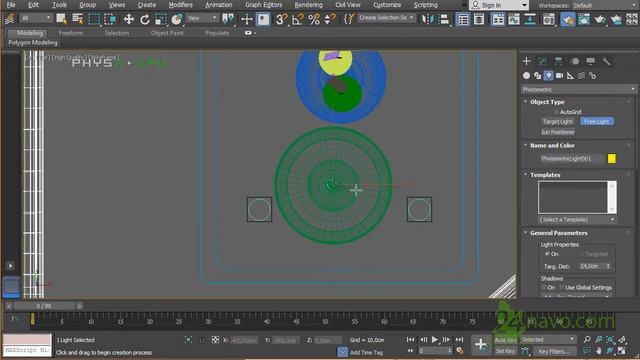Toggle Angle Snap button
The image size is (640, 360).
pyautogui.click(x=298, y=19)
